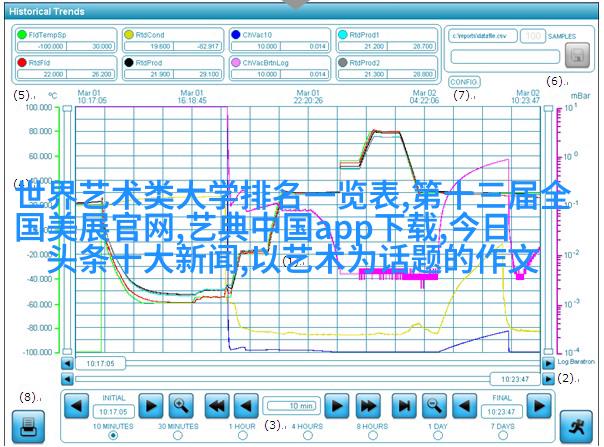Click the green FldTempSp color indicator
604x447 pixels.
click(22, 35)
